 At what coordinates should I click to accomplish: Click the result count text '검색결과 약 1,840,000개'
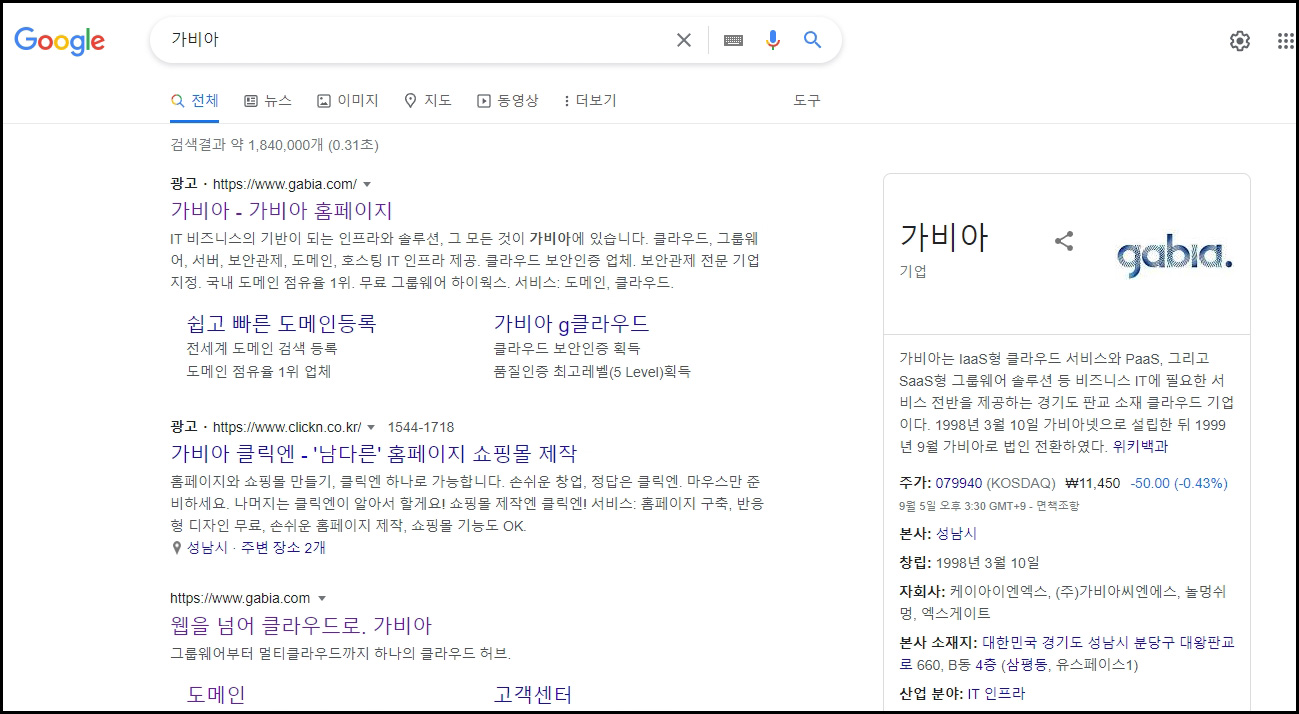point(247,146)
